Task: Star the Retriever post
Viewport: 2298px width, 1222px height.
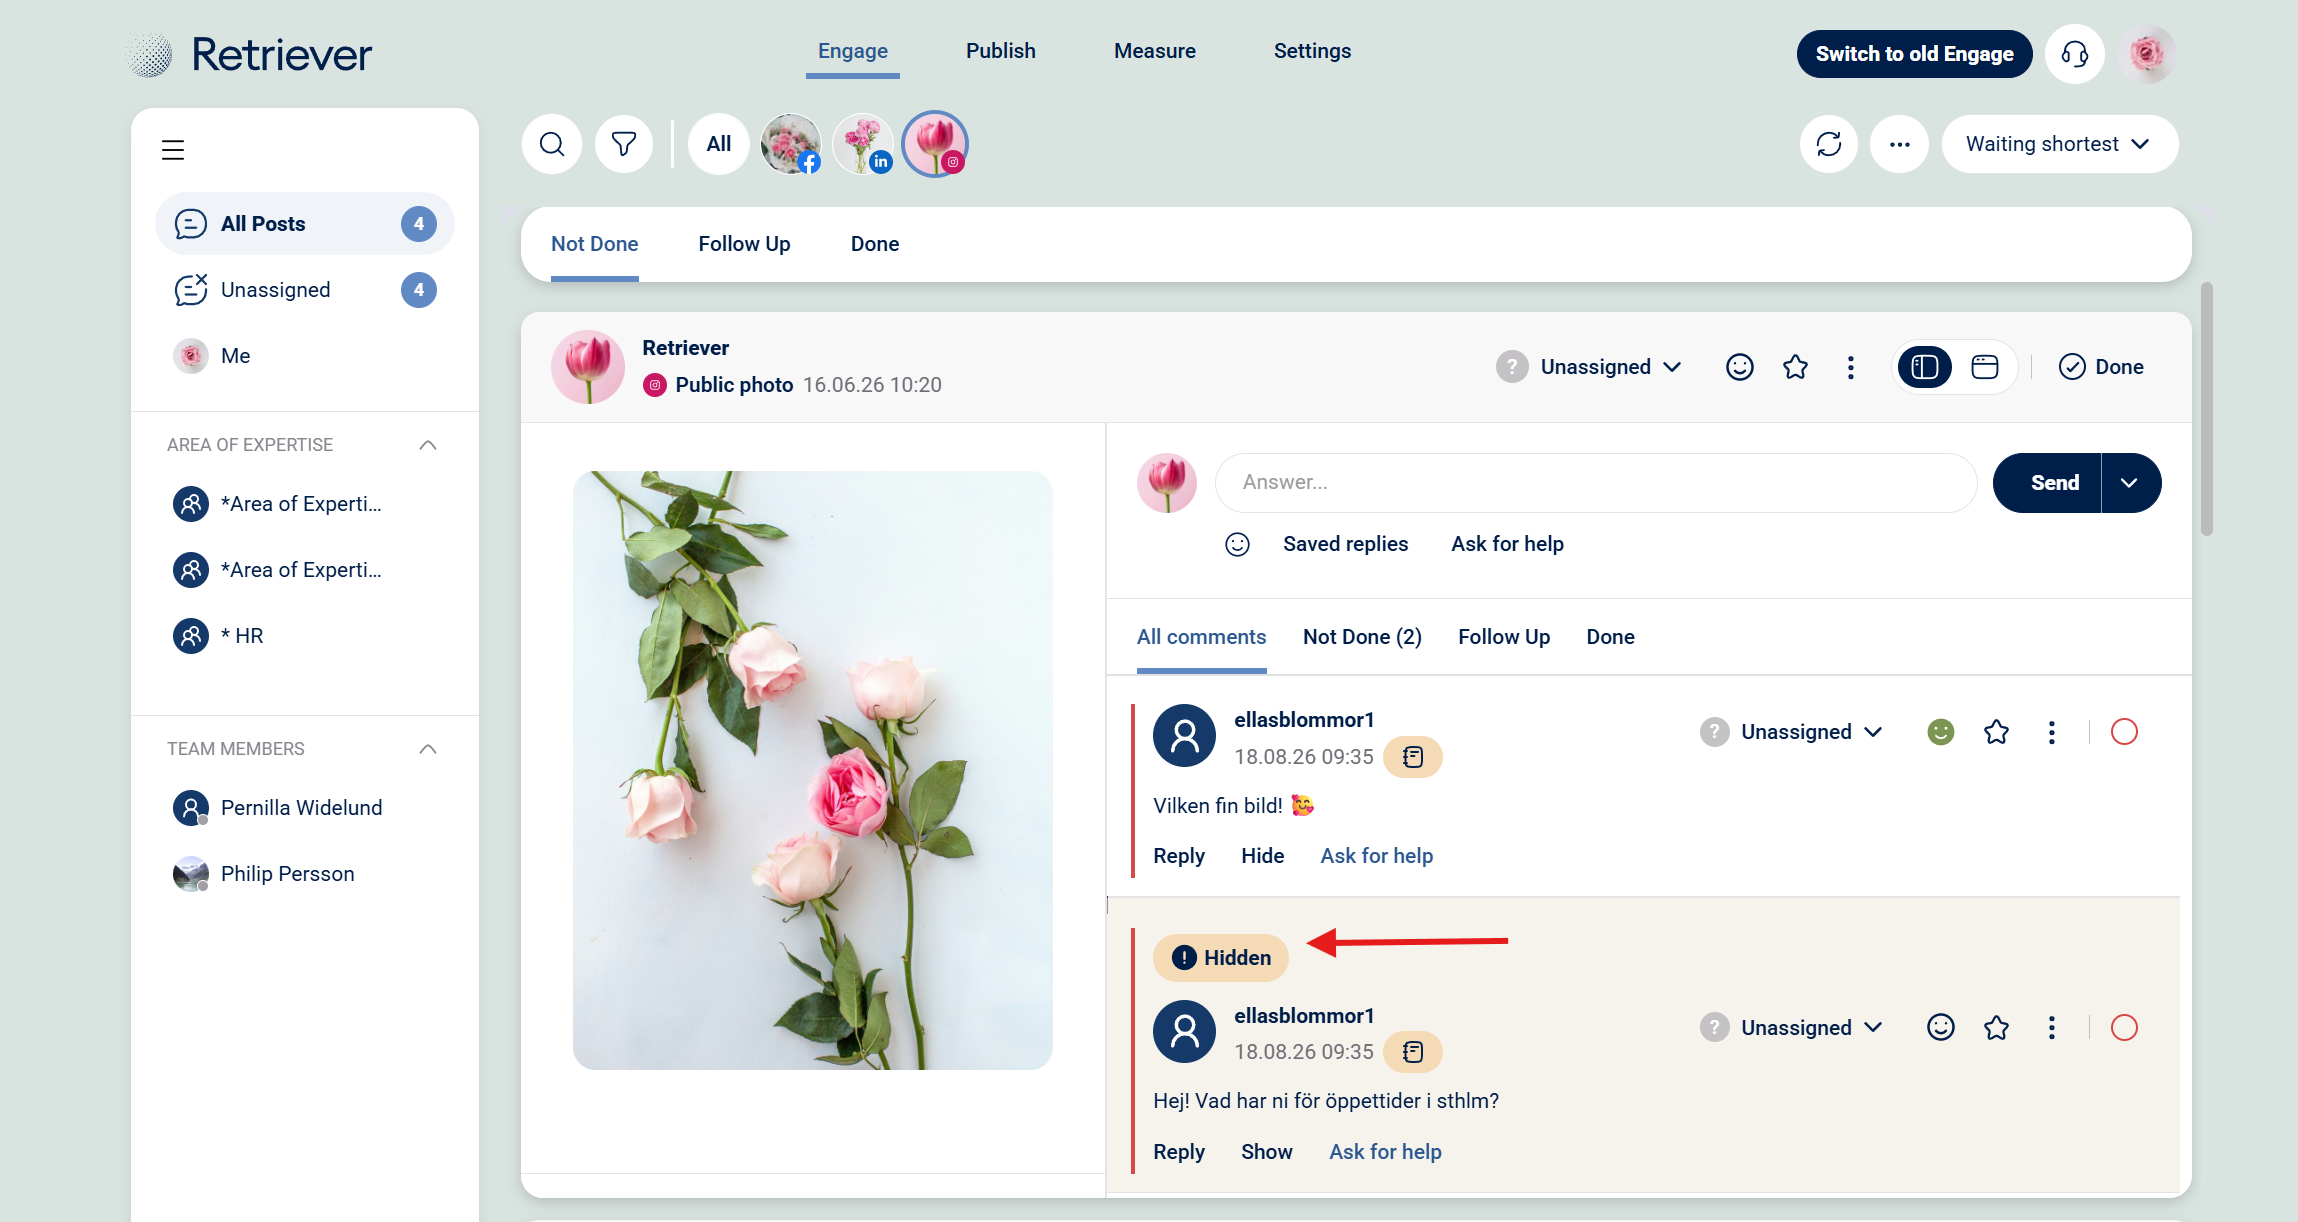Action: 1796,367
